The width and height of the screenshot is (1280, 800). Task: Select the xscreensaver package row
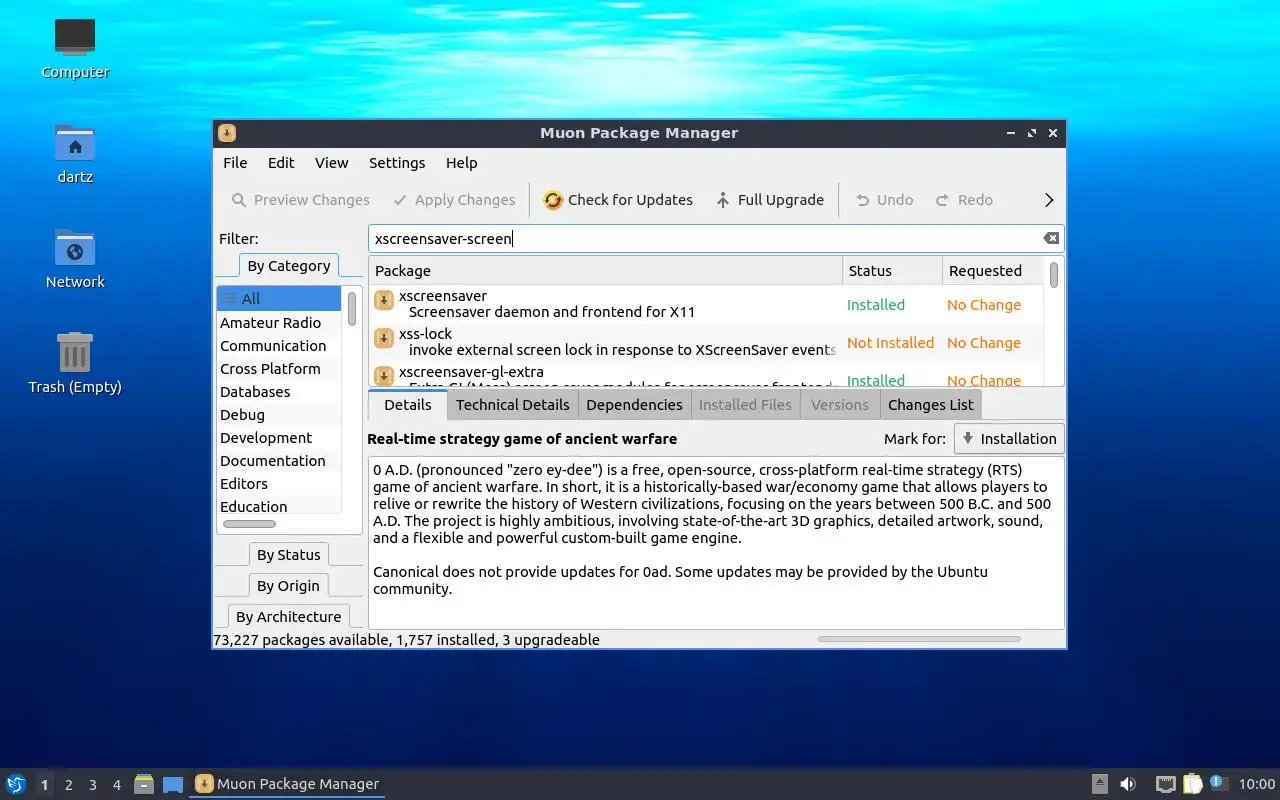point(706,304)
